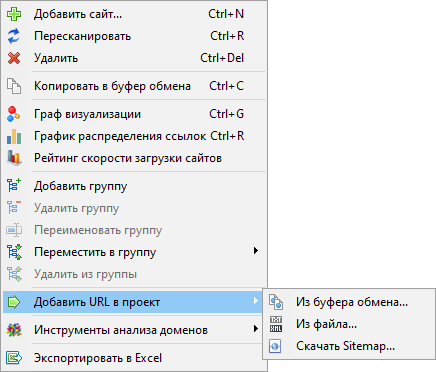436x372 pixels.
Task: Open Граф визуализации
Action: [133, 114]
